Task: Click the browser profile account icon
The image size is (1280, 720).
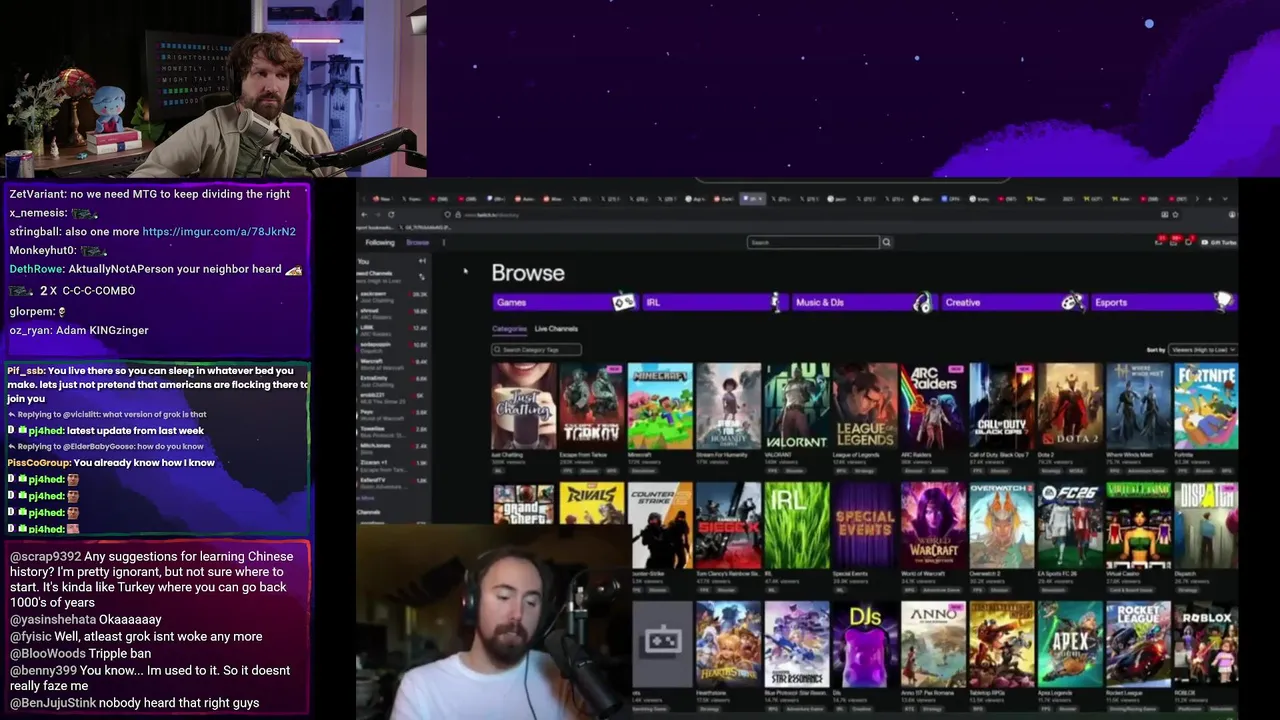Action: tap(1232, 214)
